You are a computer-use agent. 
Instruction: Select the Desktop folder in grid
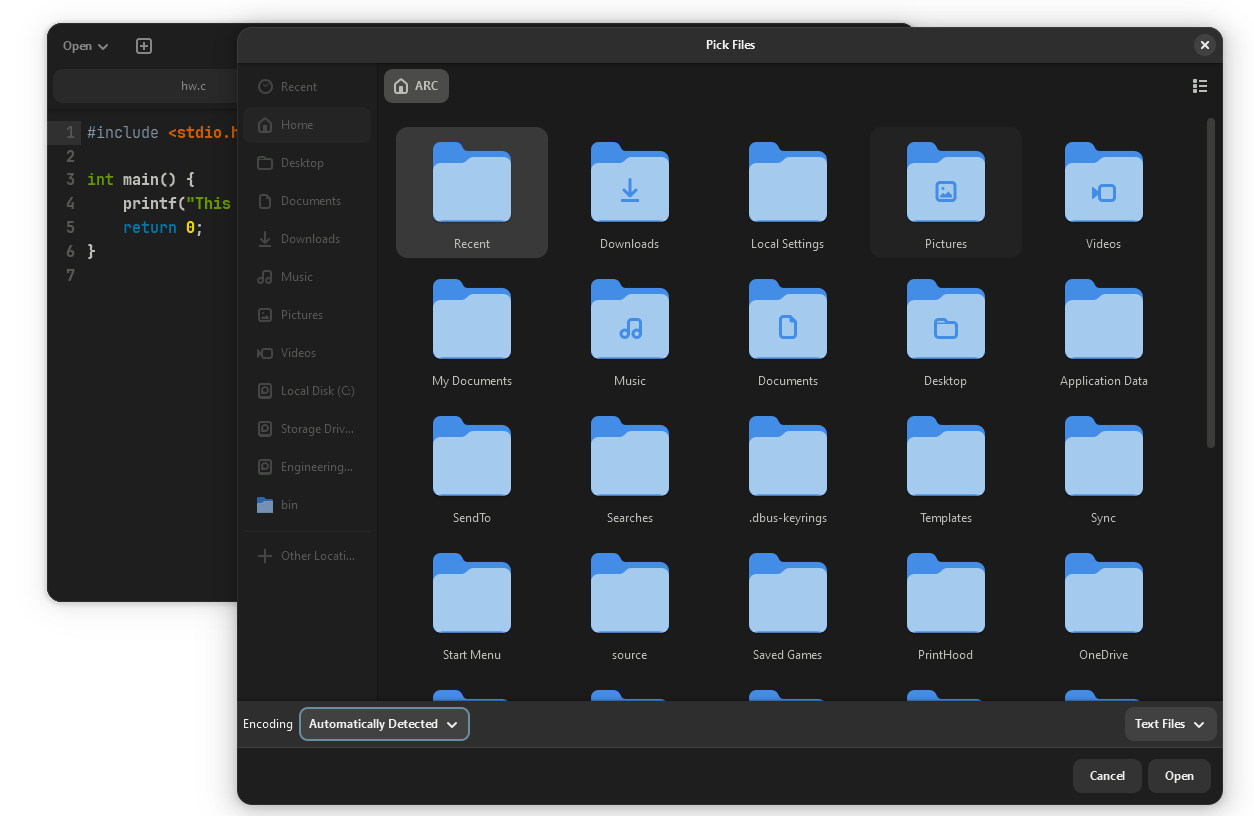[946, 330]
